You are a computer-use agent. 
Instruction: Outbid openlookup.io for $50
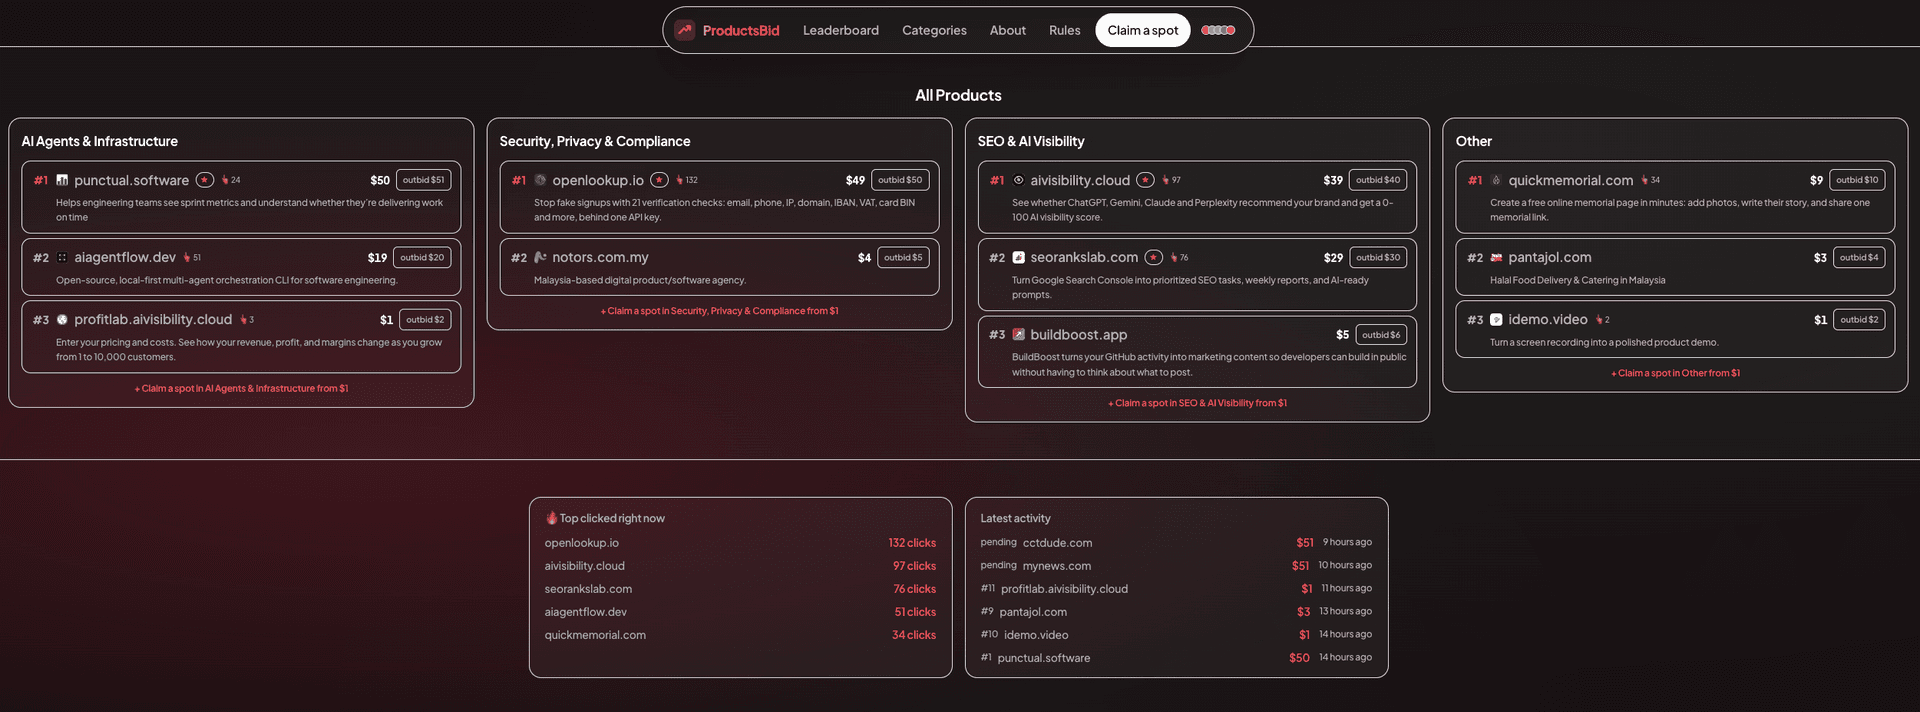click(x=900, y=180)
